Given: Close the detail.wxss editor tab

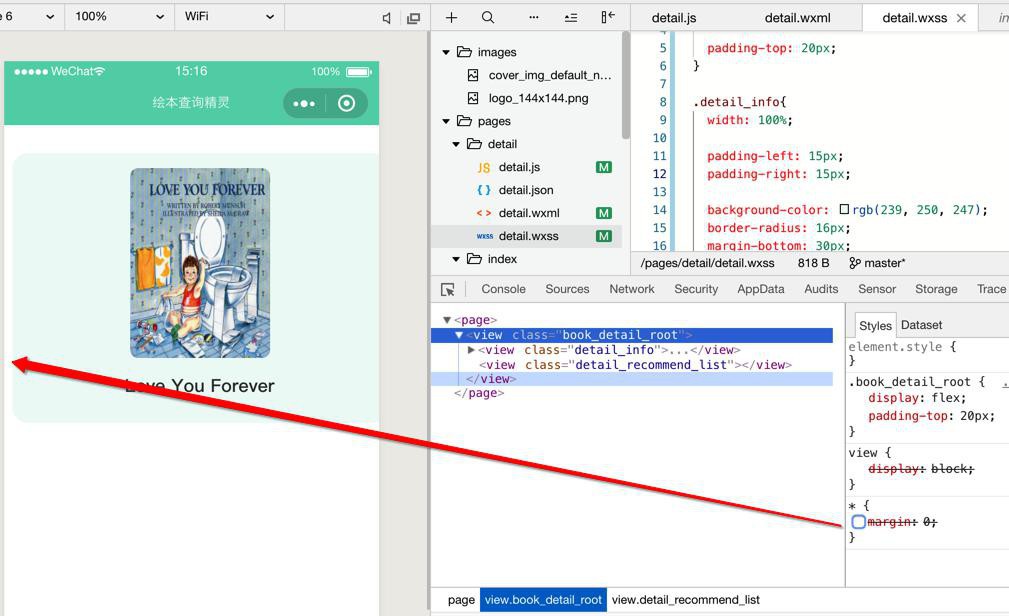Looking at the screenshot, I should [x=961, y=18].
